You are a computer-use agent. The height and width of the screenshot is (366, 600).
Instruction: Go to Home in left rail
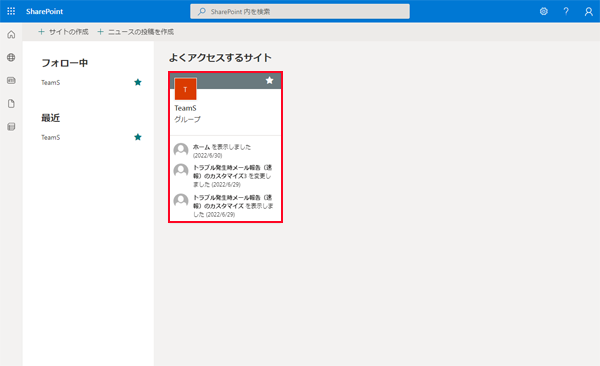[x=11, y=35]
